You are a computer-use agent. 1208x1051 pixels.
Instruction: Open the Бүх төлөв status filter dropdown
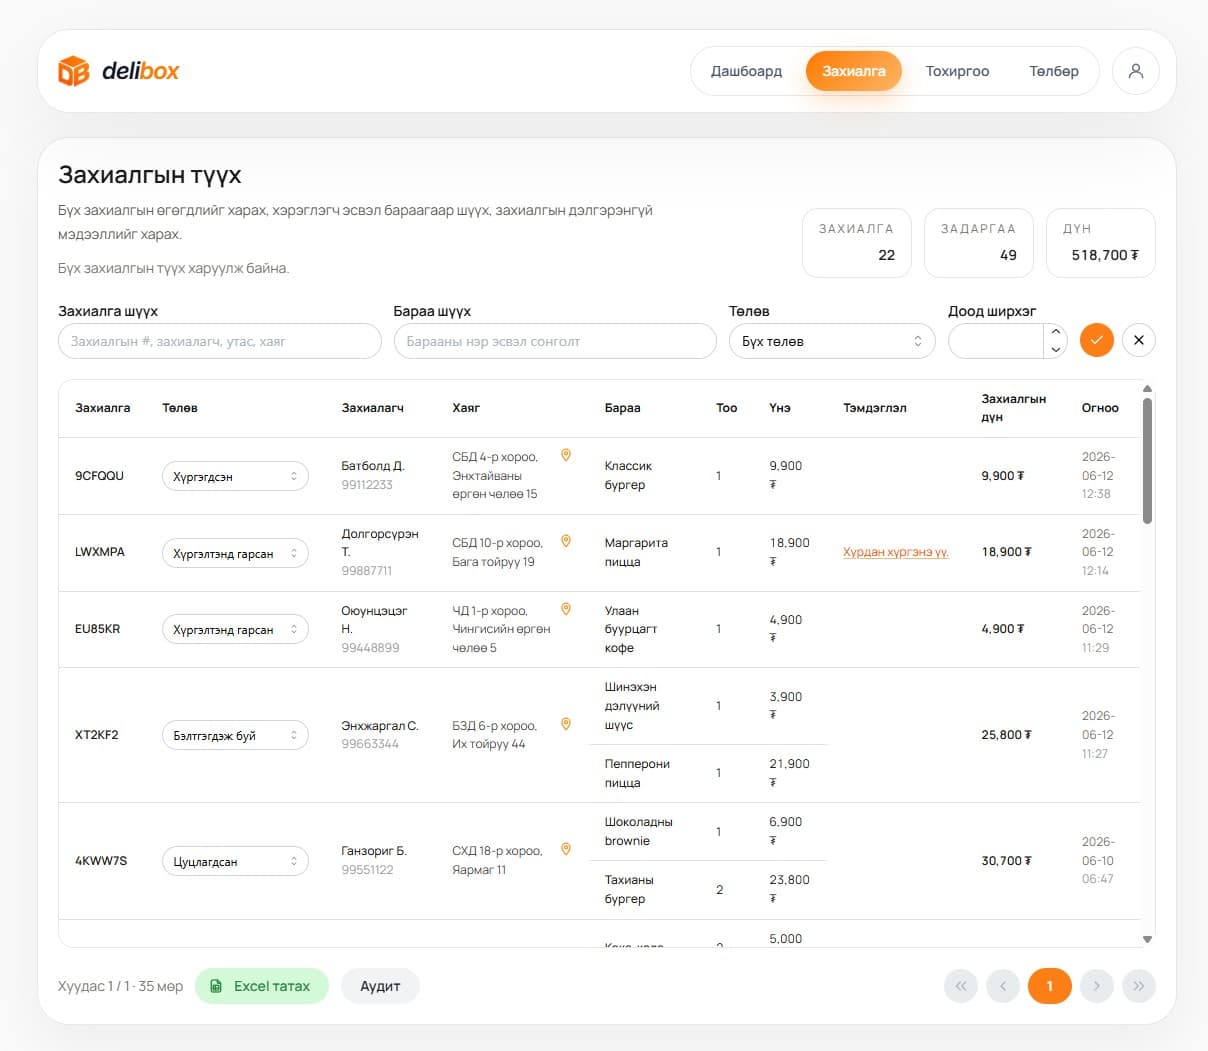[x=832, y=341]
